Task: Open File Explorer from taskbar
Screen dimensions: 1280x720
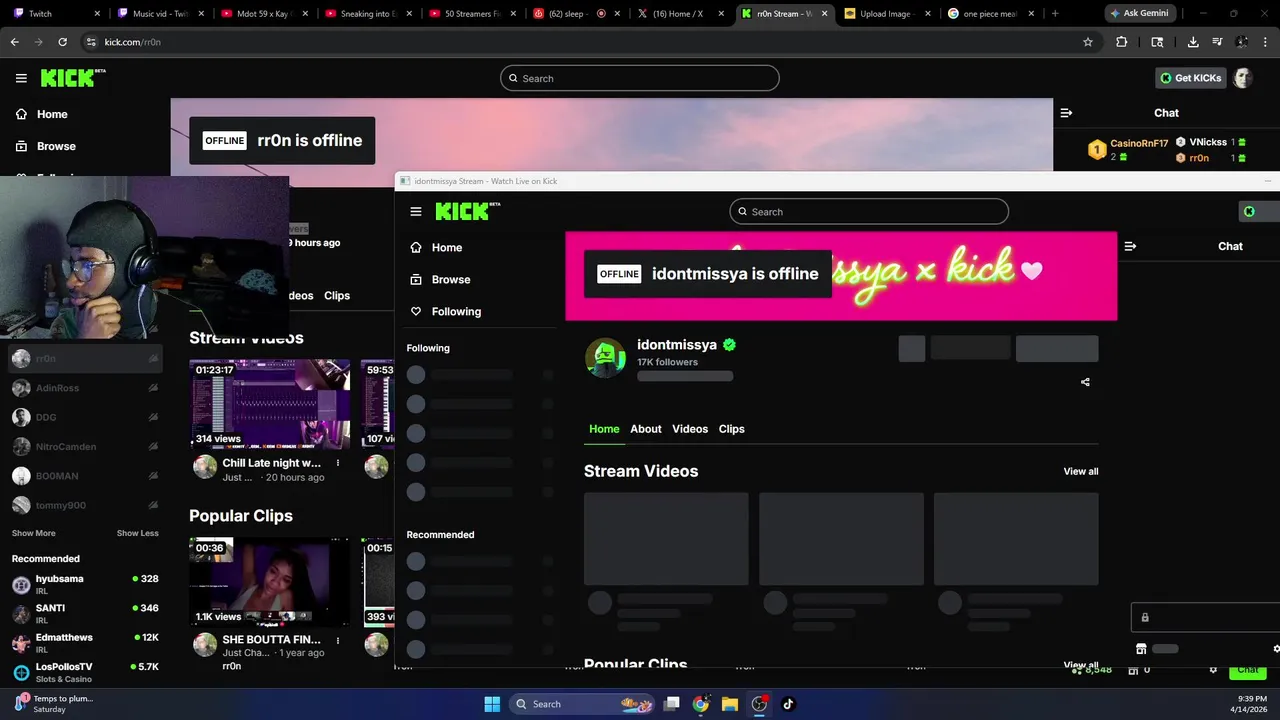Action: tap(730, 704)
